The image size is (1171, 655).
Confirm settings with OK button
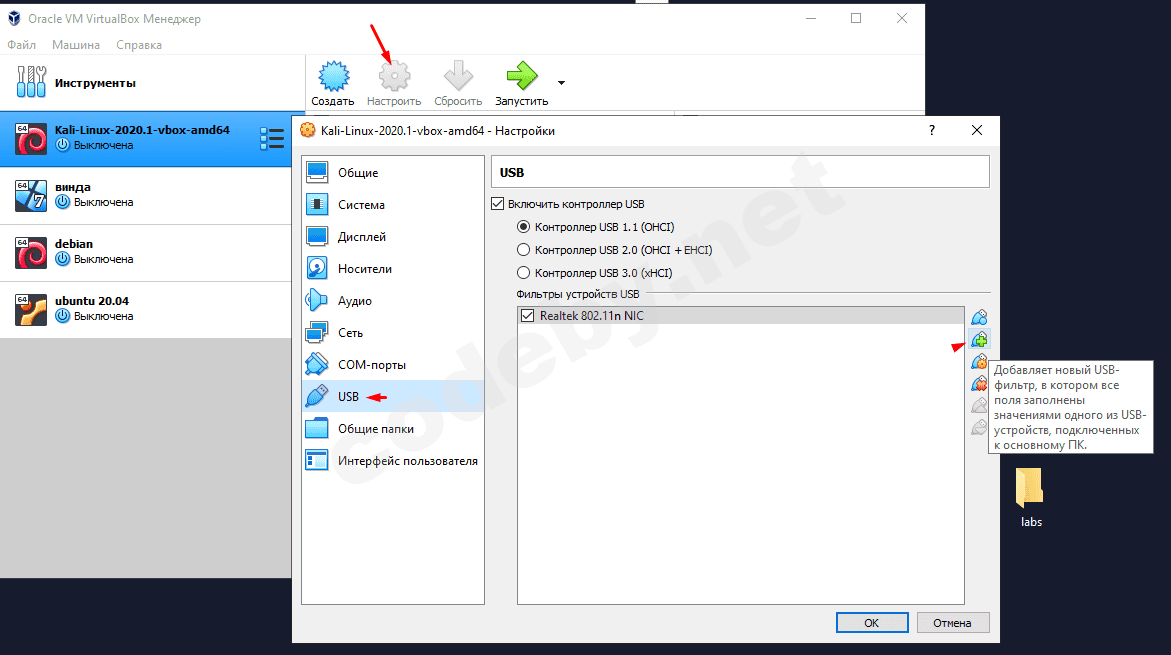tap(872, 623)
